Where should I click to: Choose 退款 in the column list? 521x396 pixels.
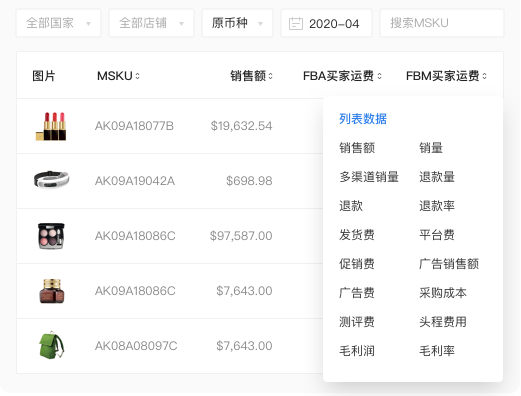pos(351,206)
